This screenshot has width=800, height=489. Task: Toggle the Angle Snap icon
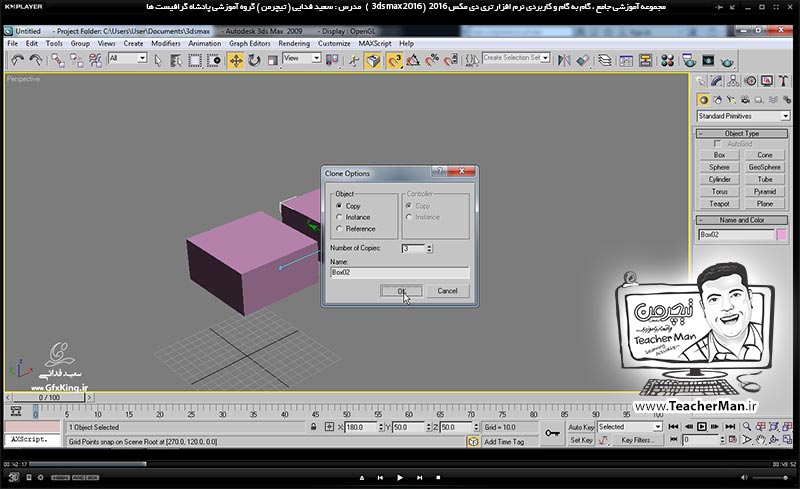(x=413, y=61)
